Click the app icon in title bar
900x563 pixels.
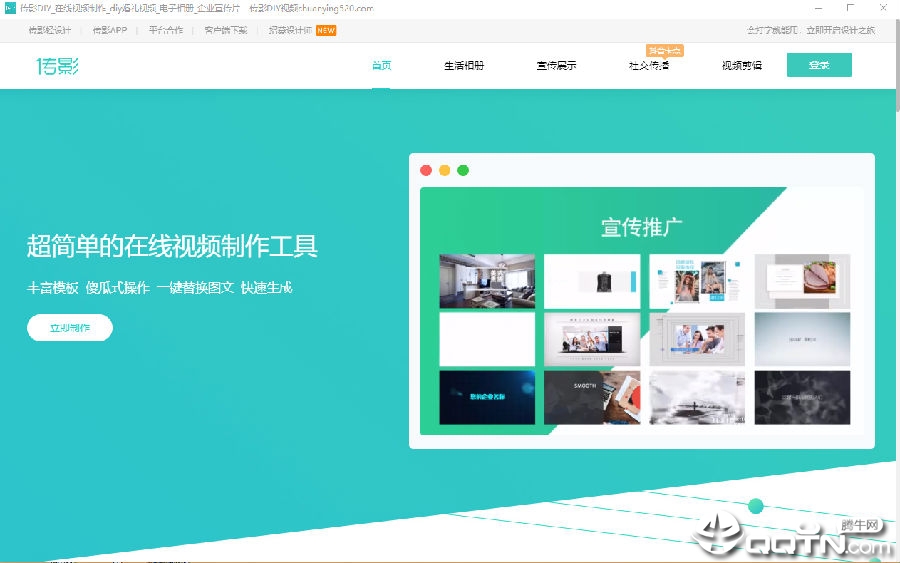point(10,8)
